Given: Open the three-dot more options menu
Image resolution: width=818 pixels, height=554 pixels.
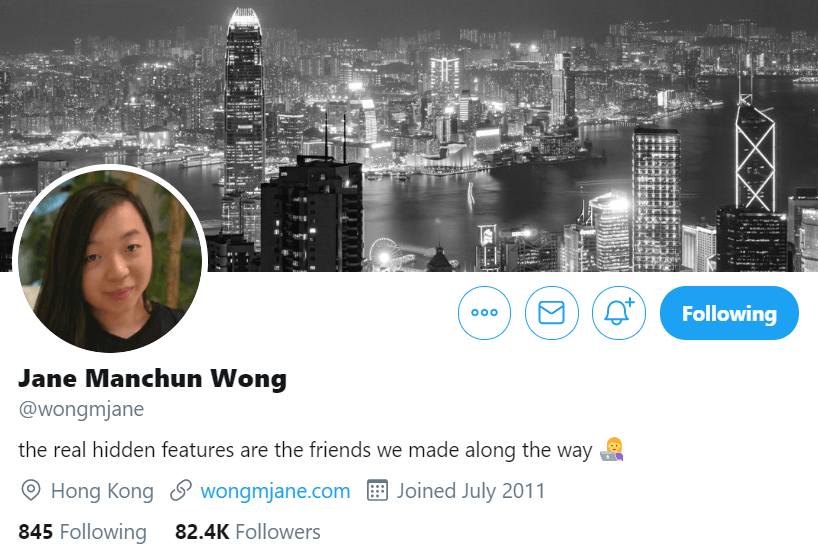Looking at the screenshot, I should (x=484, y=313).
